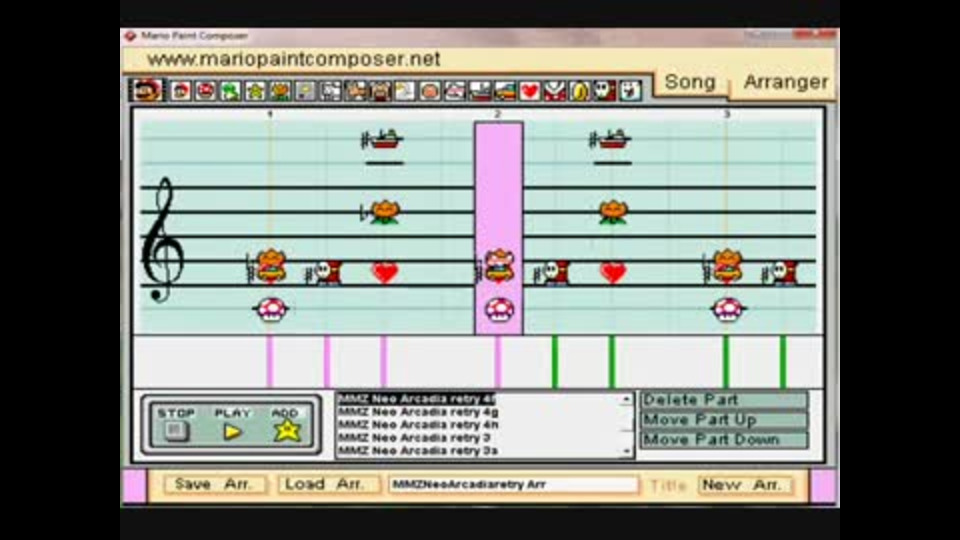Select the Game Boy instrument icon

point(306,91)
